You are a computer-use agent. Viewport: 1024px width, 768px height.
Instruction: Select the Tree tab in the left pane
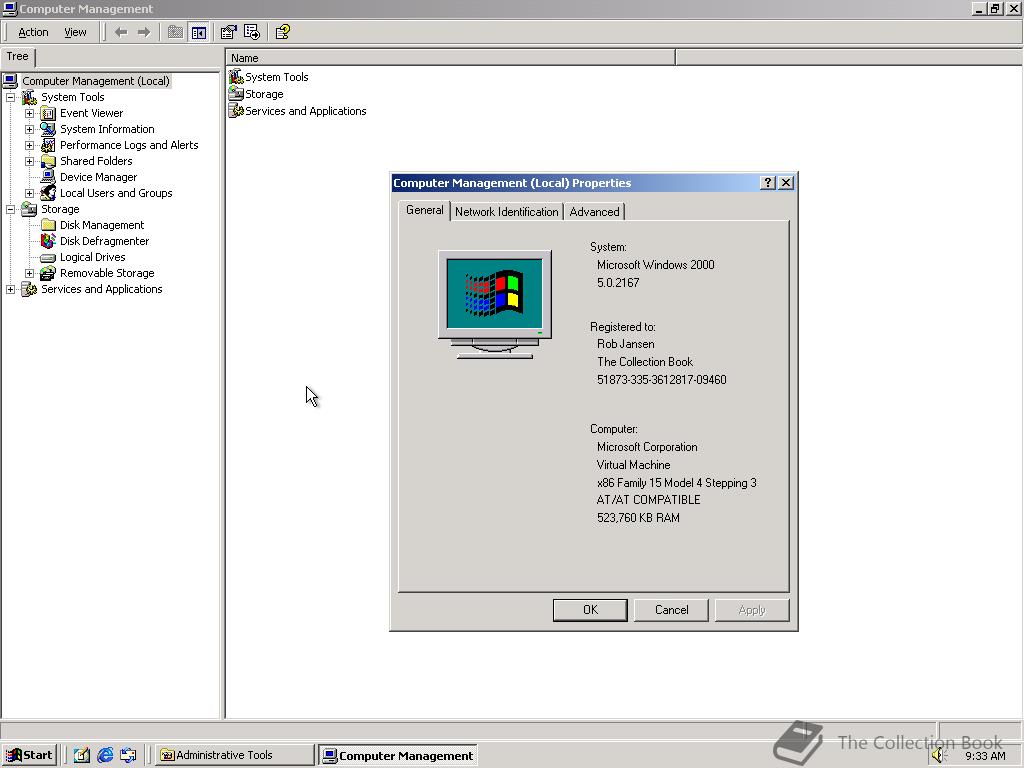click(18, 56)
